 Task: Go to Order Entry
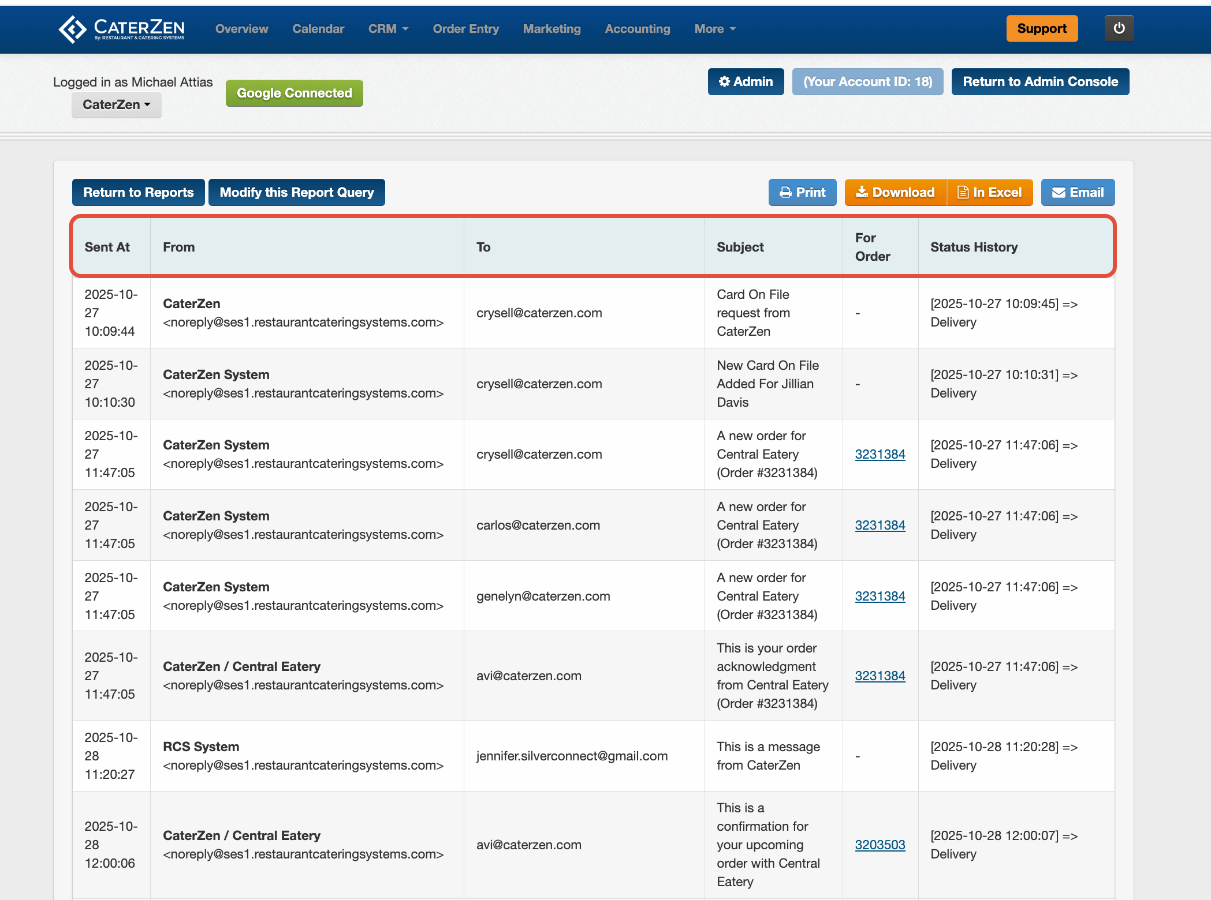[x=466, y=29]
